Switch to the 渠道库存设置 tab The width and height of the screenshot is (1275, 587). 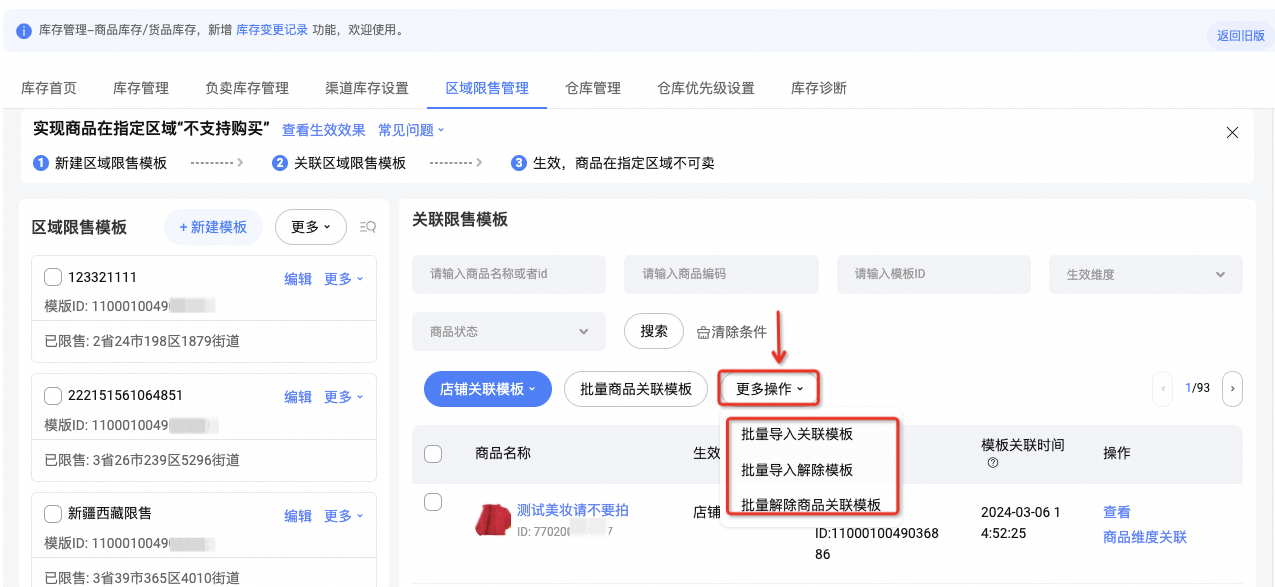(367, 88)
